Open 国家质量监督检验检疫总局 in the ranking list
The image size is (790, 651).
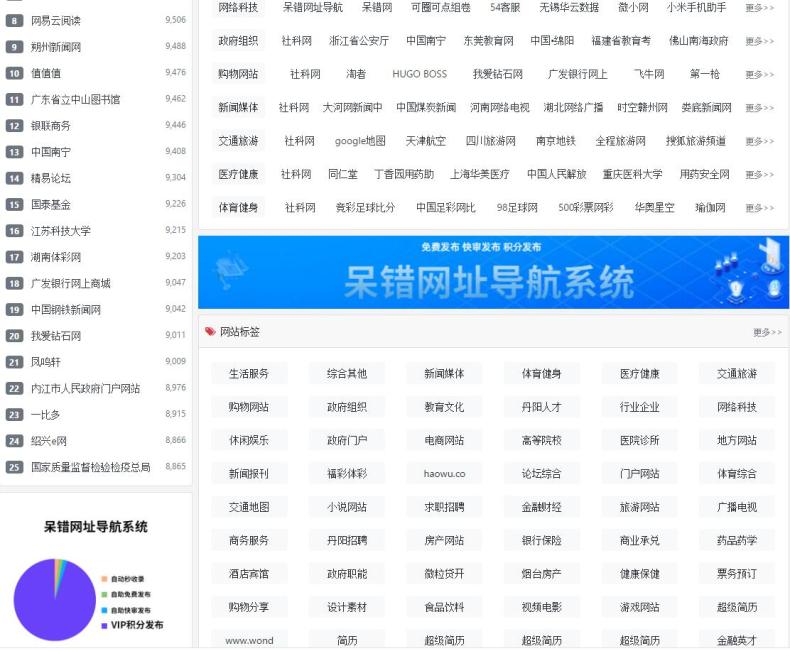click(x=90, y=467)
